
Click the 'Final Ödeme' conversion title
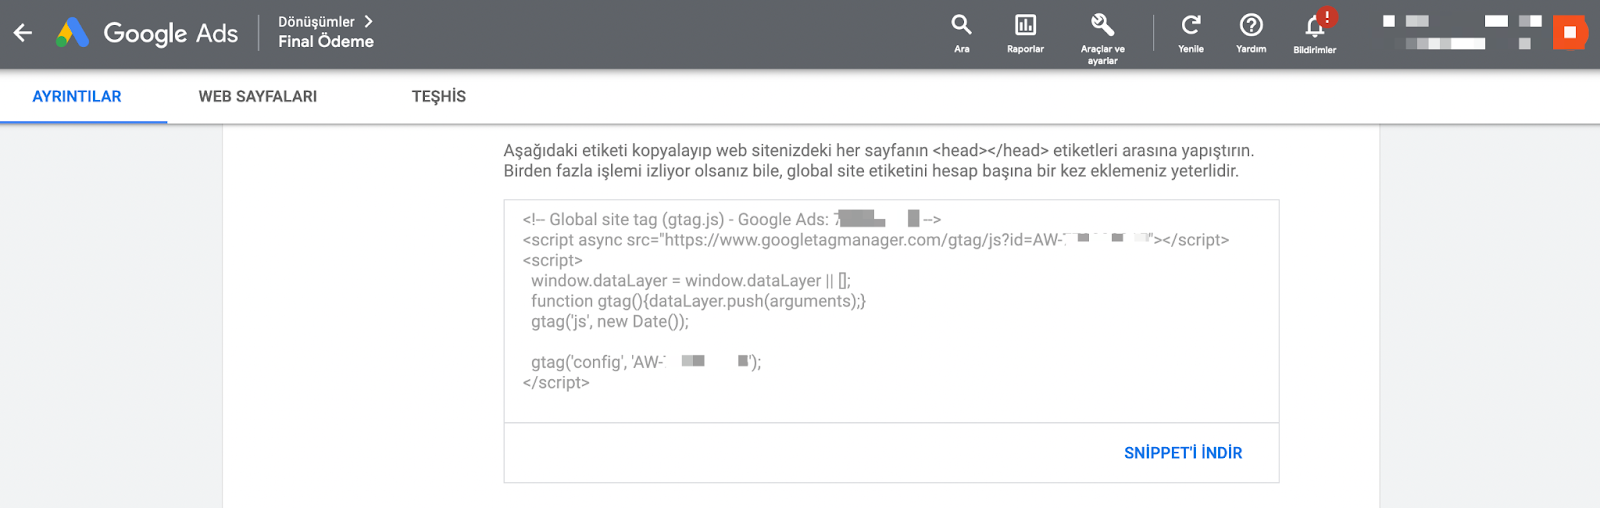click(326, 42)
